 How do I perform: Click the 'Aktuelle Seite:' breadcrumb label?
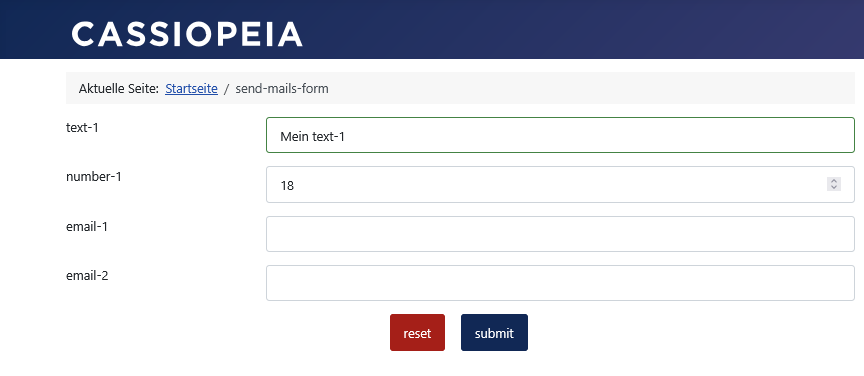118,88
